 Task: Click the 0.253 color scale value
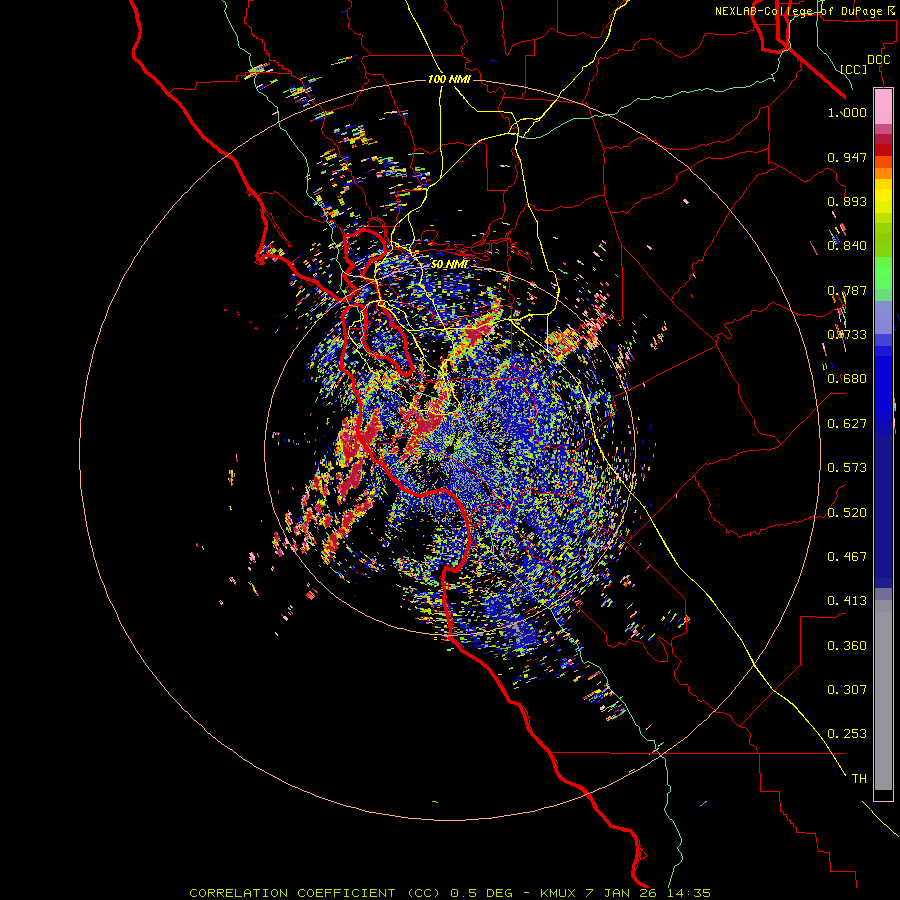click(847, 734)
